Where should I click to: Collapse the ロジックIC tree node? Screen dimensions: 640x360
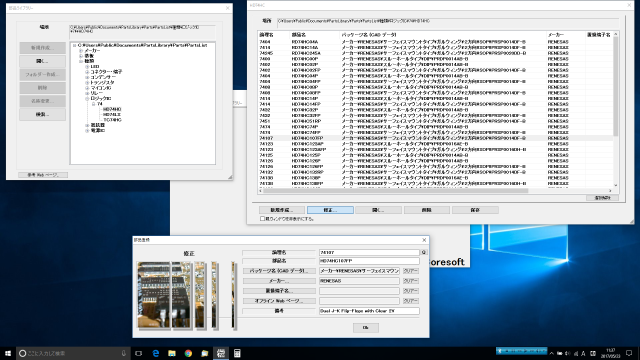(x=87, y=98)
